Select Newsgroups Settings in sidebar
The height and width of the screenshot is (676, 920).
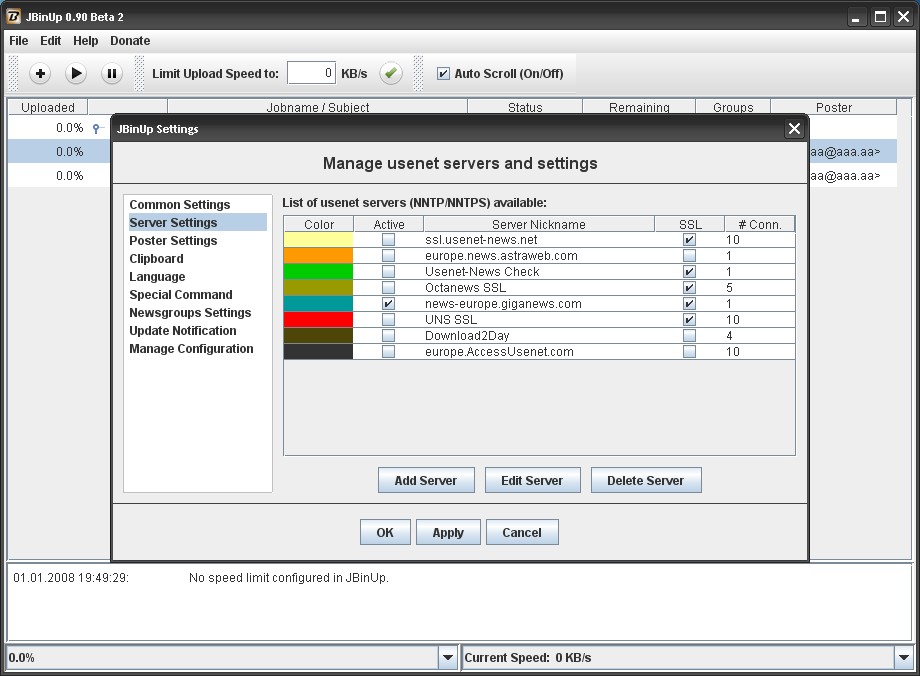click(x=190, y=313)
